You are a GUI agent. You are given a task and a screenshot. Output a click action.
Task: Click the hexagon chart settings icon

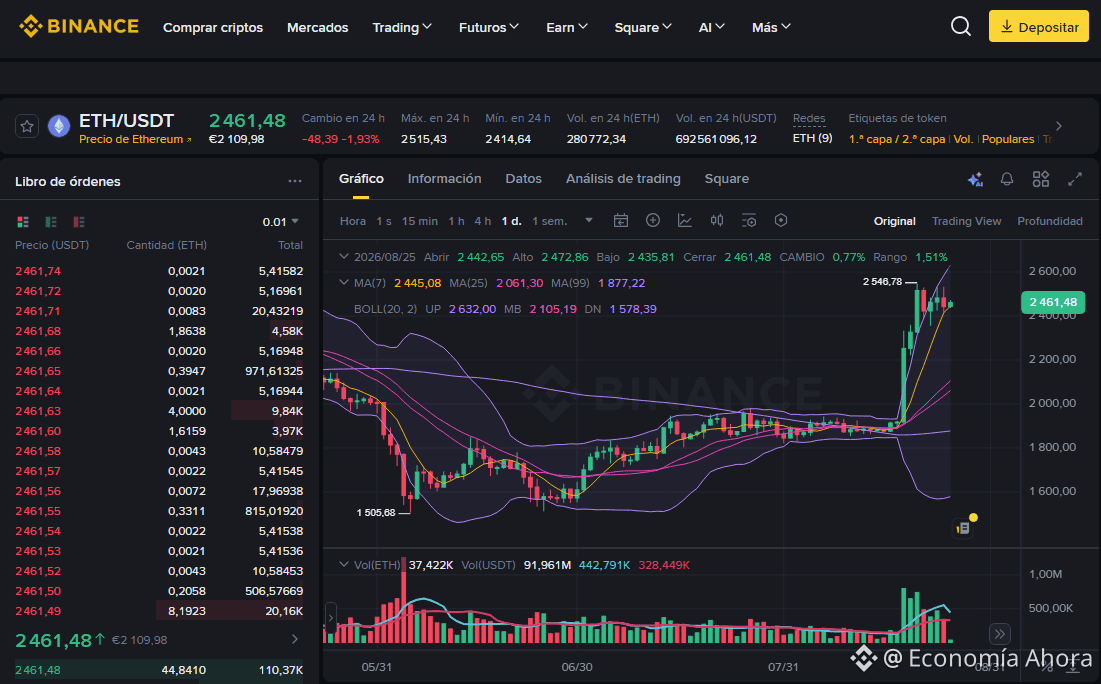tap(781, 221)
